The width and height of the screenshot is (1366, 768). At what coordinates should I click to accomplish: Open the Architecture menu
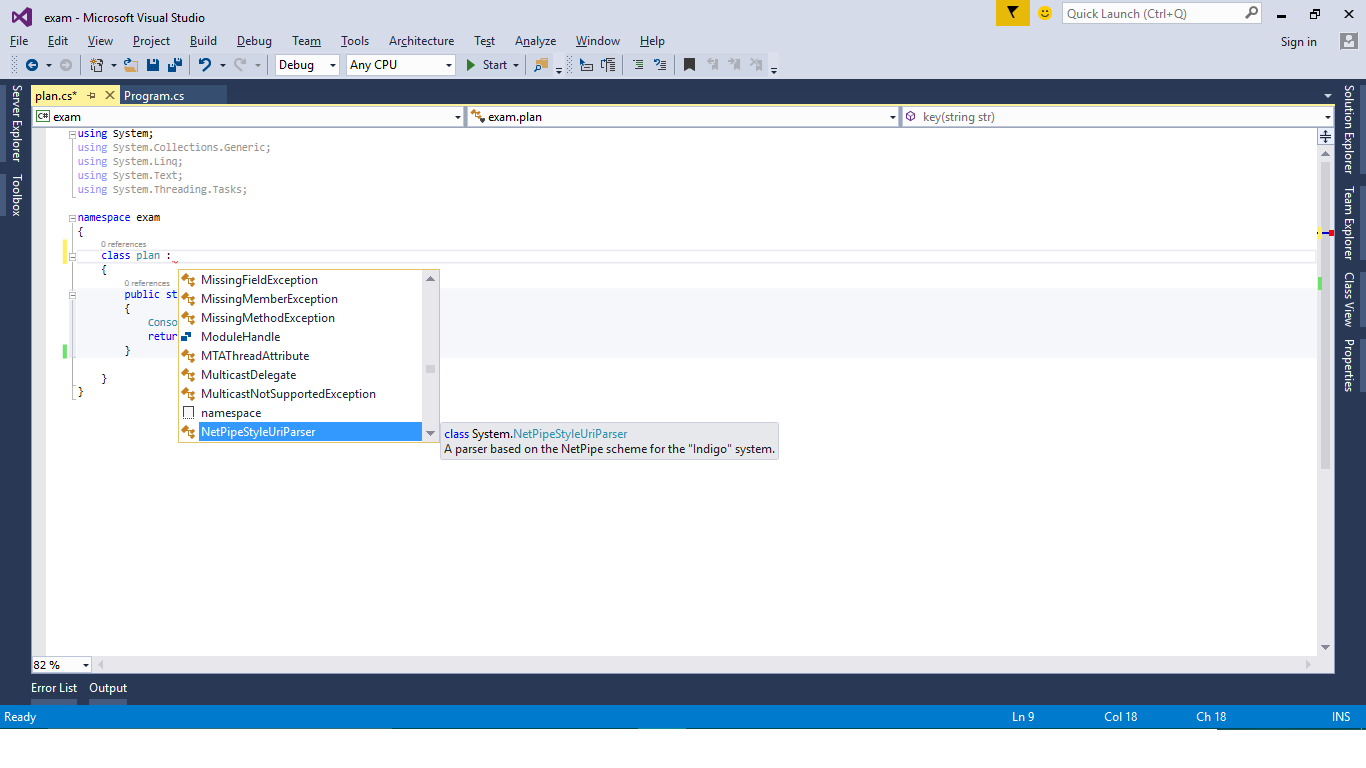tap(421, 41)
